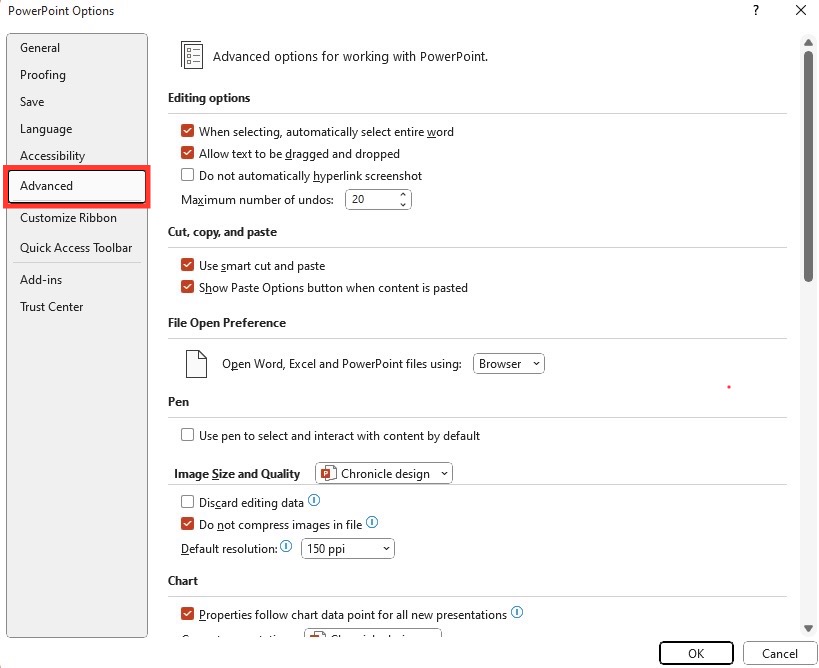Click the info icon beside Default resolution label
Viewport: 819px width, 668px height.
(286, 546)
